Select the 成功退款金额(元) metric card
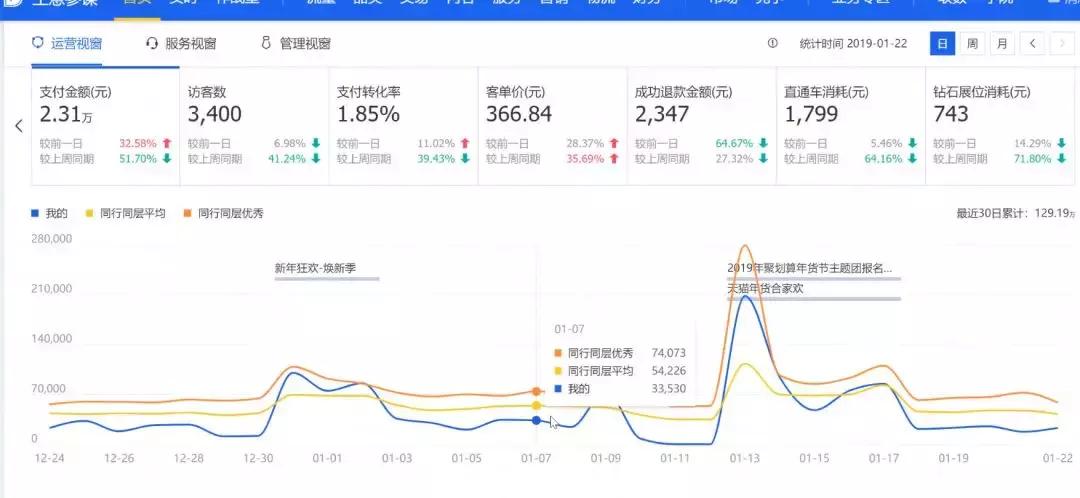1080x498 pixels. pyautogui.click(x=701, y=126)
